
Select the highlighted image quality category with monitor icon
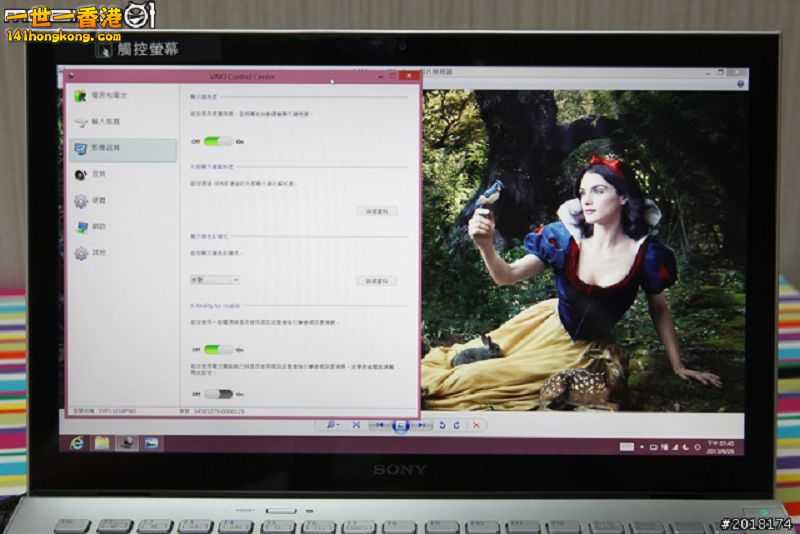point(122,148)
